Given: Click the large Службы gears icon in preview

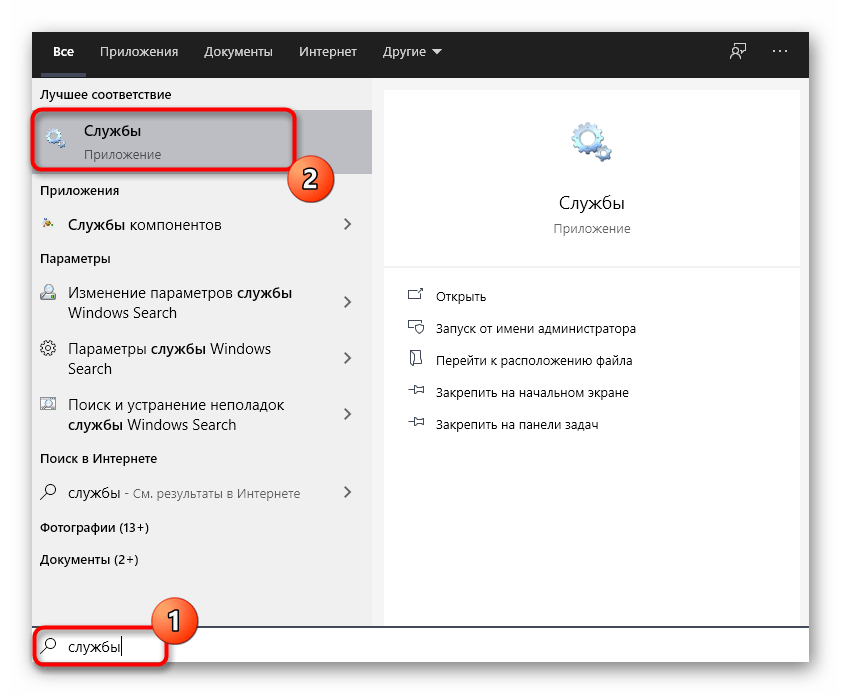Looking at the screenshot, I should (590, 141).
